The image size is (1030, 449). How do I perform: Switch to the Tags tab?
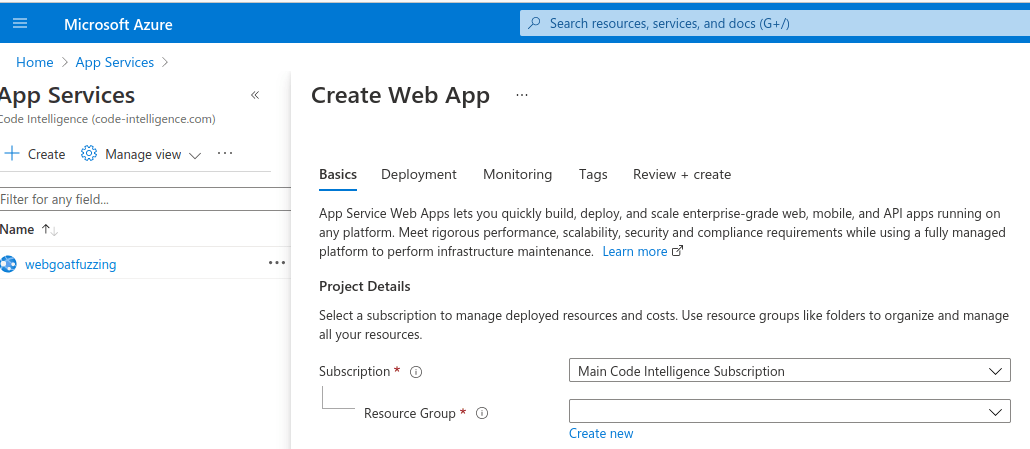click(593, 175)
